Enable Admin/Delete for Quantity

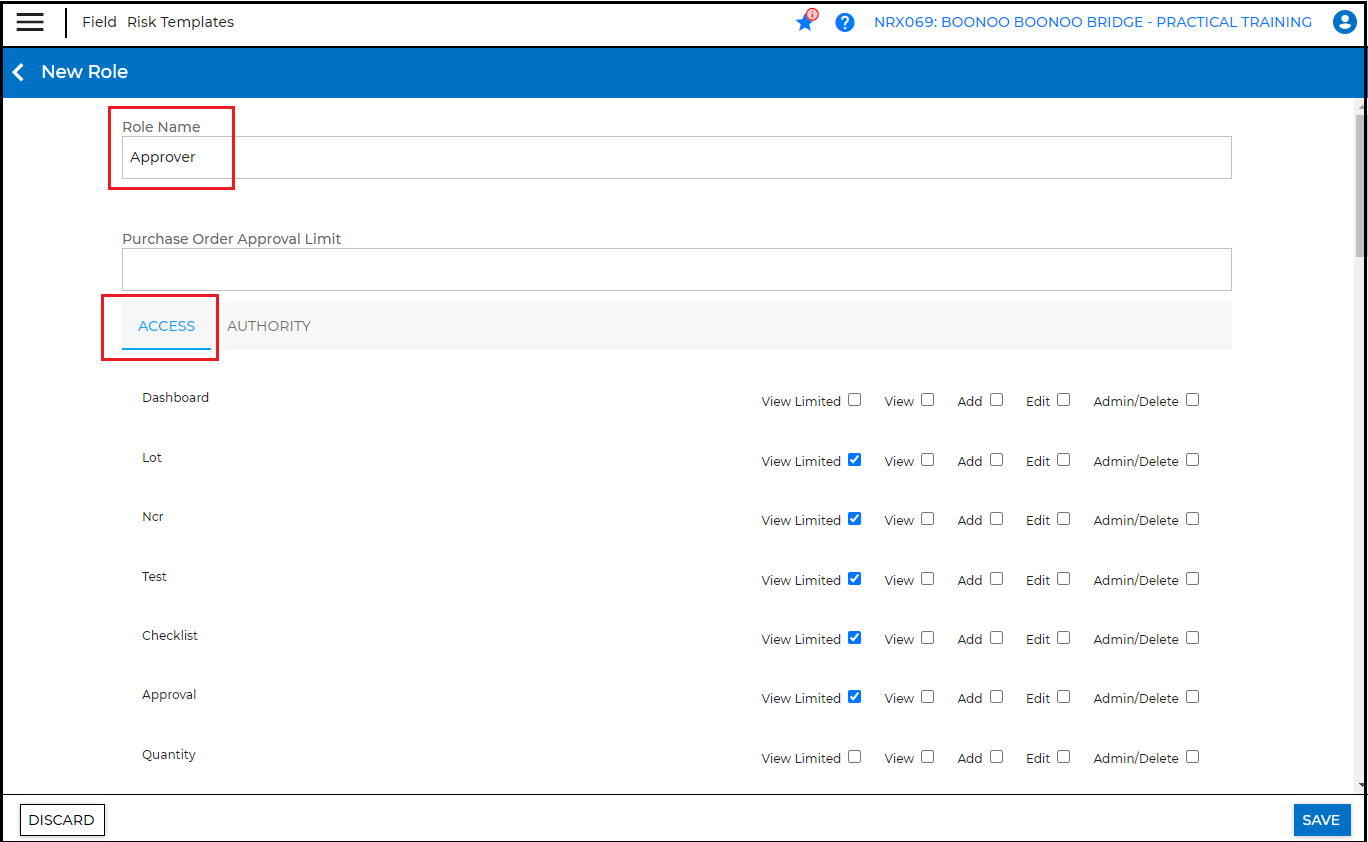[1192, 757]
